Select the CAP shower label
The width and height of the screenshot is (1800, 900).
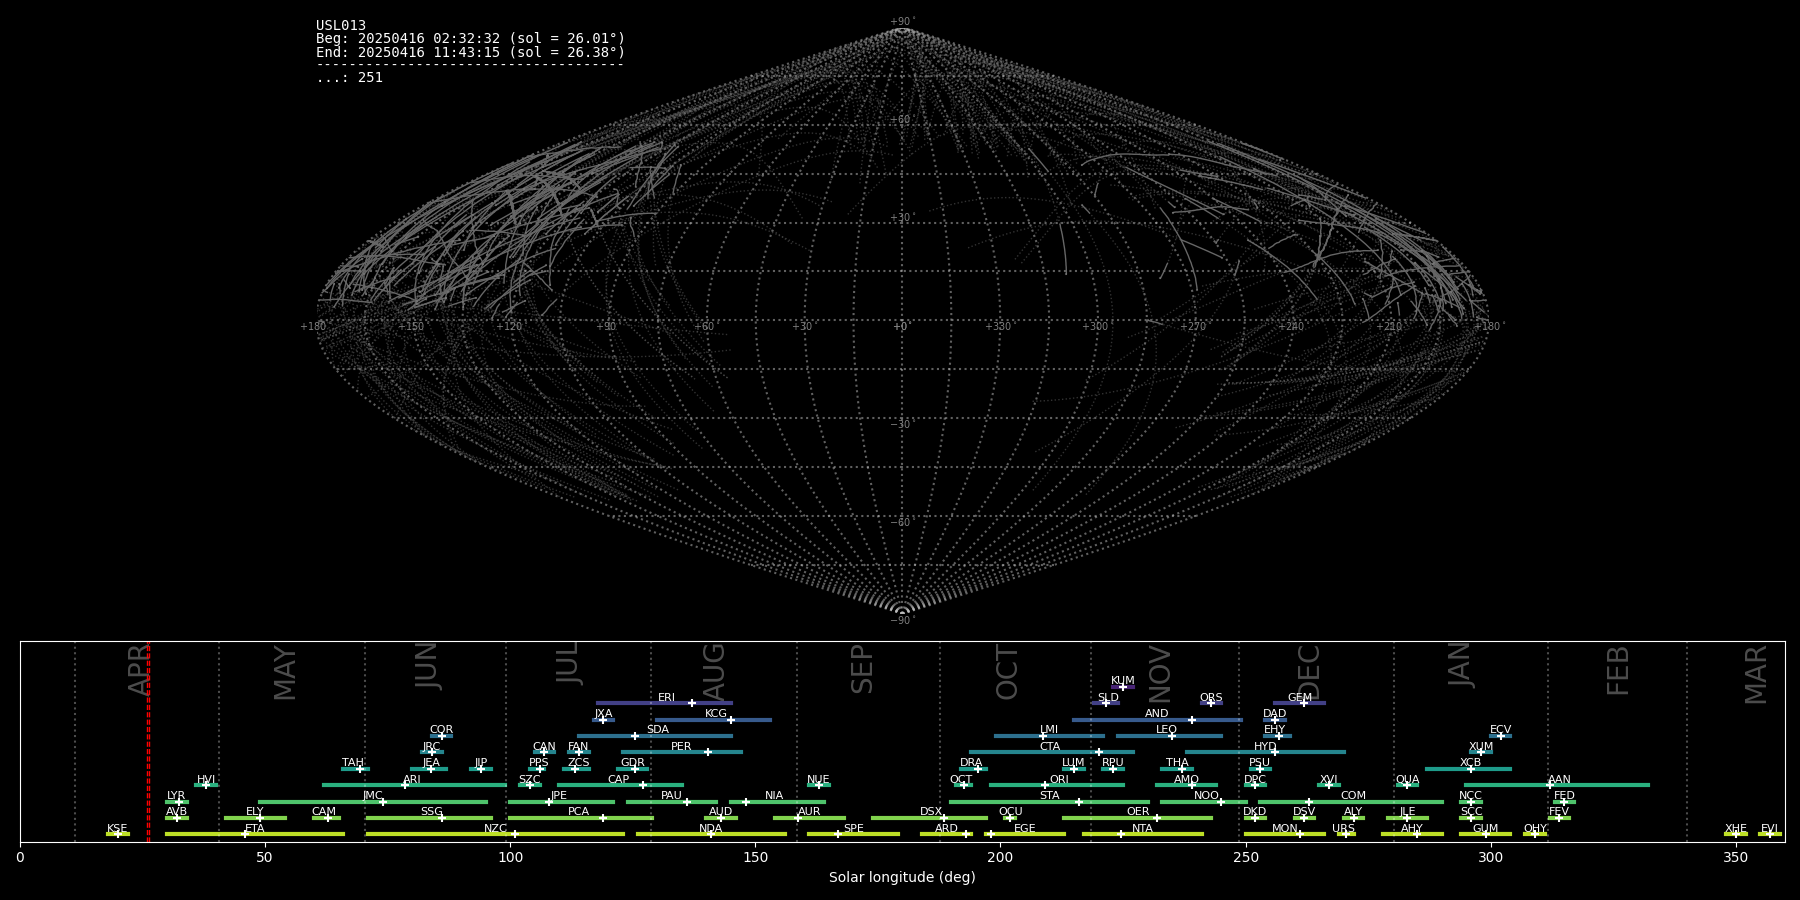[619, 780]
